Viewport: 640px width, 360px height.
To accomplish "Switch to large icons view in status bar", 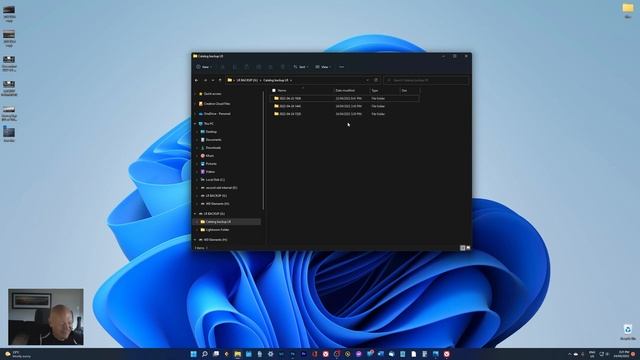I will pos(468,248).
